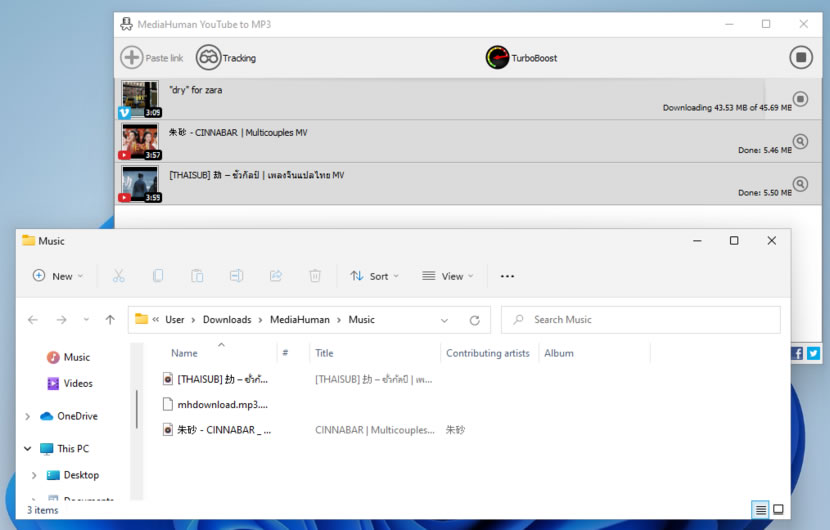The height and width of the screenshot is (530, 830).
Task: Open the See more ellipsis menu
Action: click(x=507, y=276)
